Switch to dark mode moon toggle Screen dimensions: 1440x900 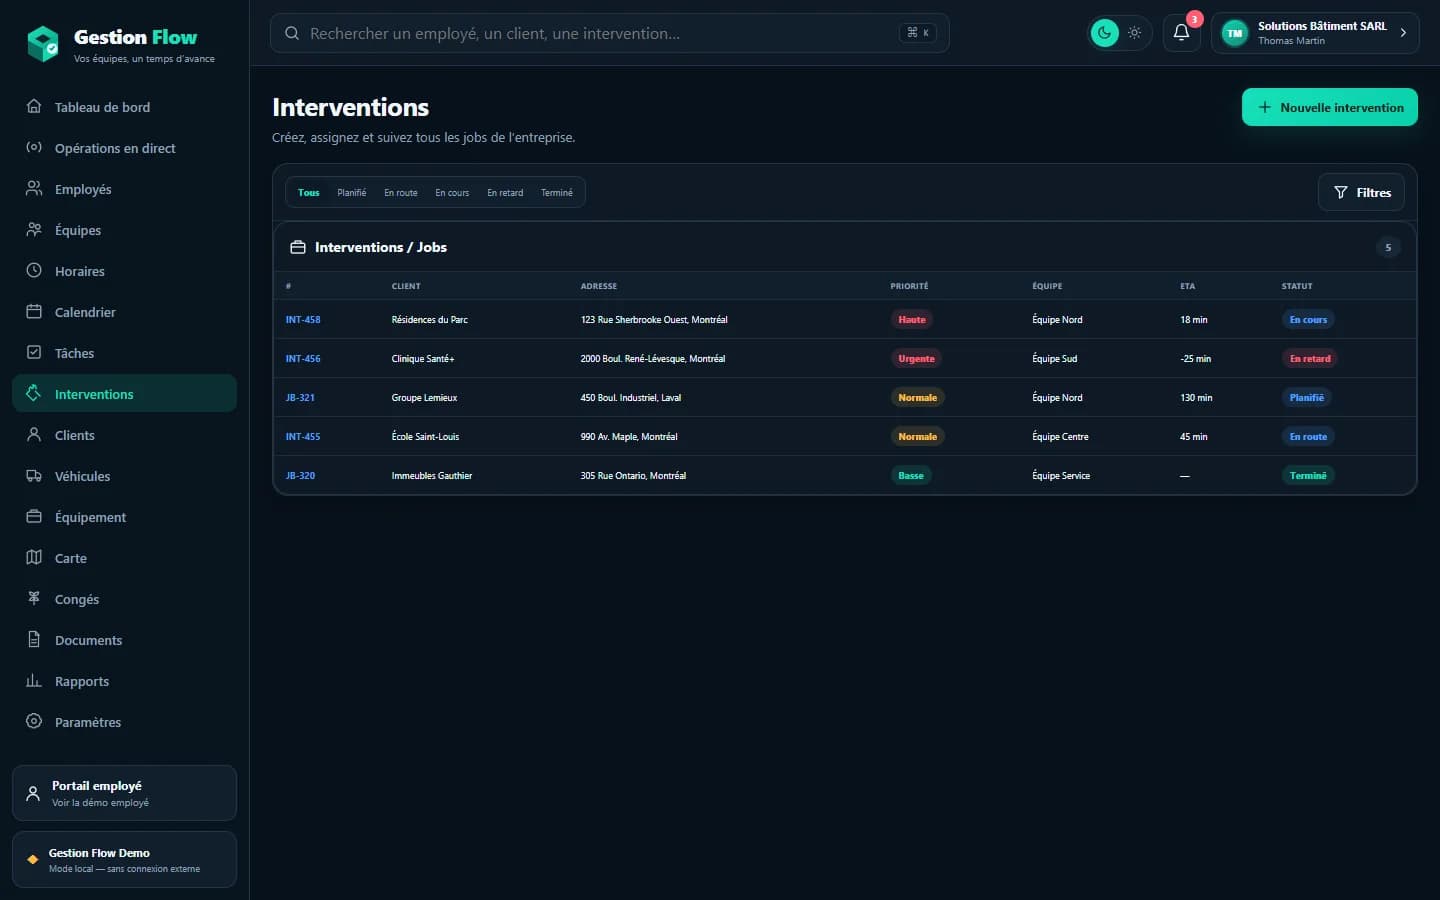click(x=1104, y=33)
